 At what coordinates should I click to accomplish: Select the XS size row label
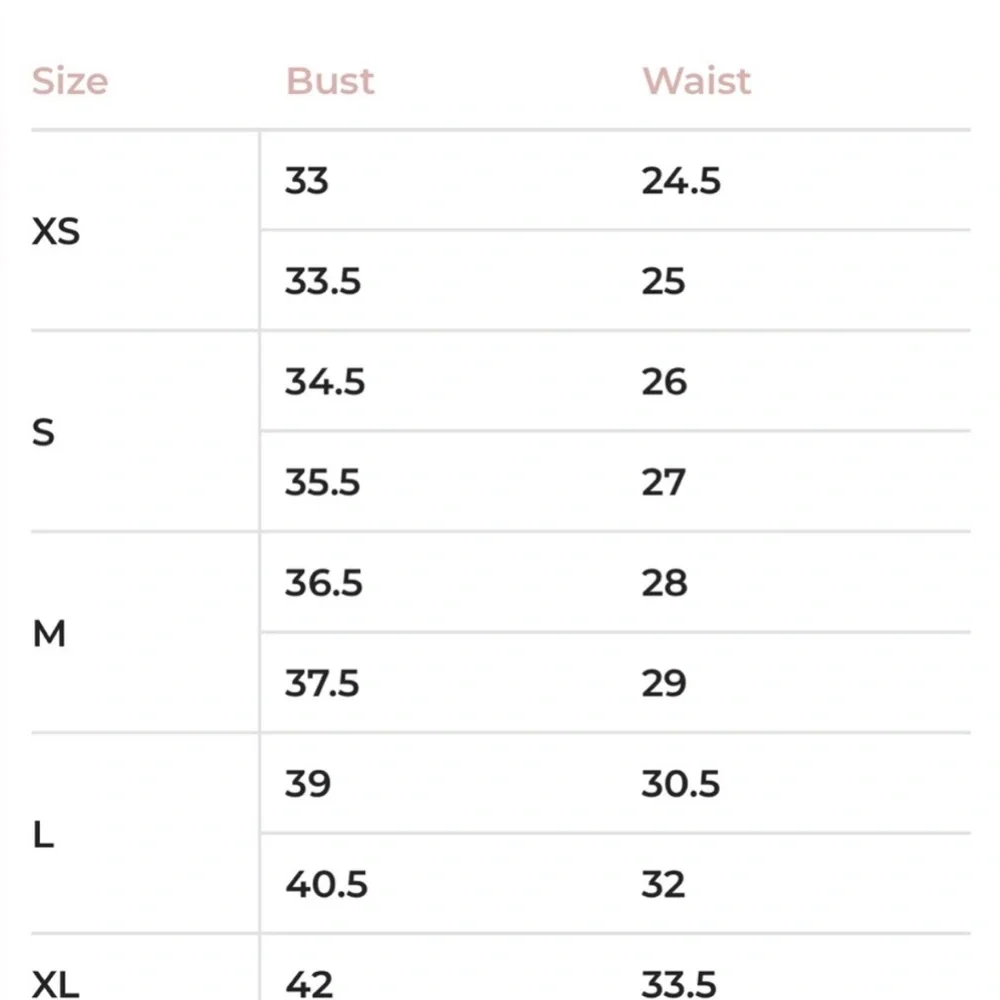point(56,231)
